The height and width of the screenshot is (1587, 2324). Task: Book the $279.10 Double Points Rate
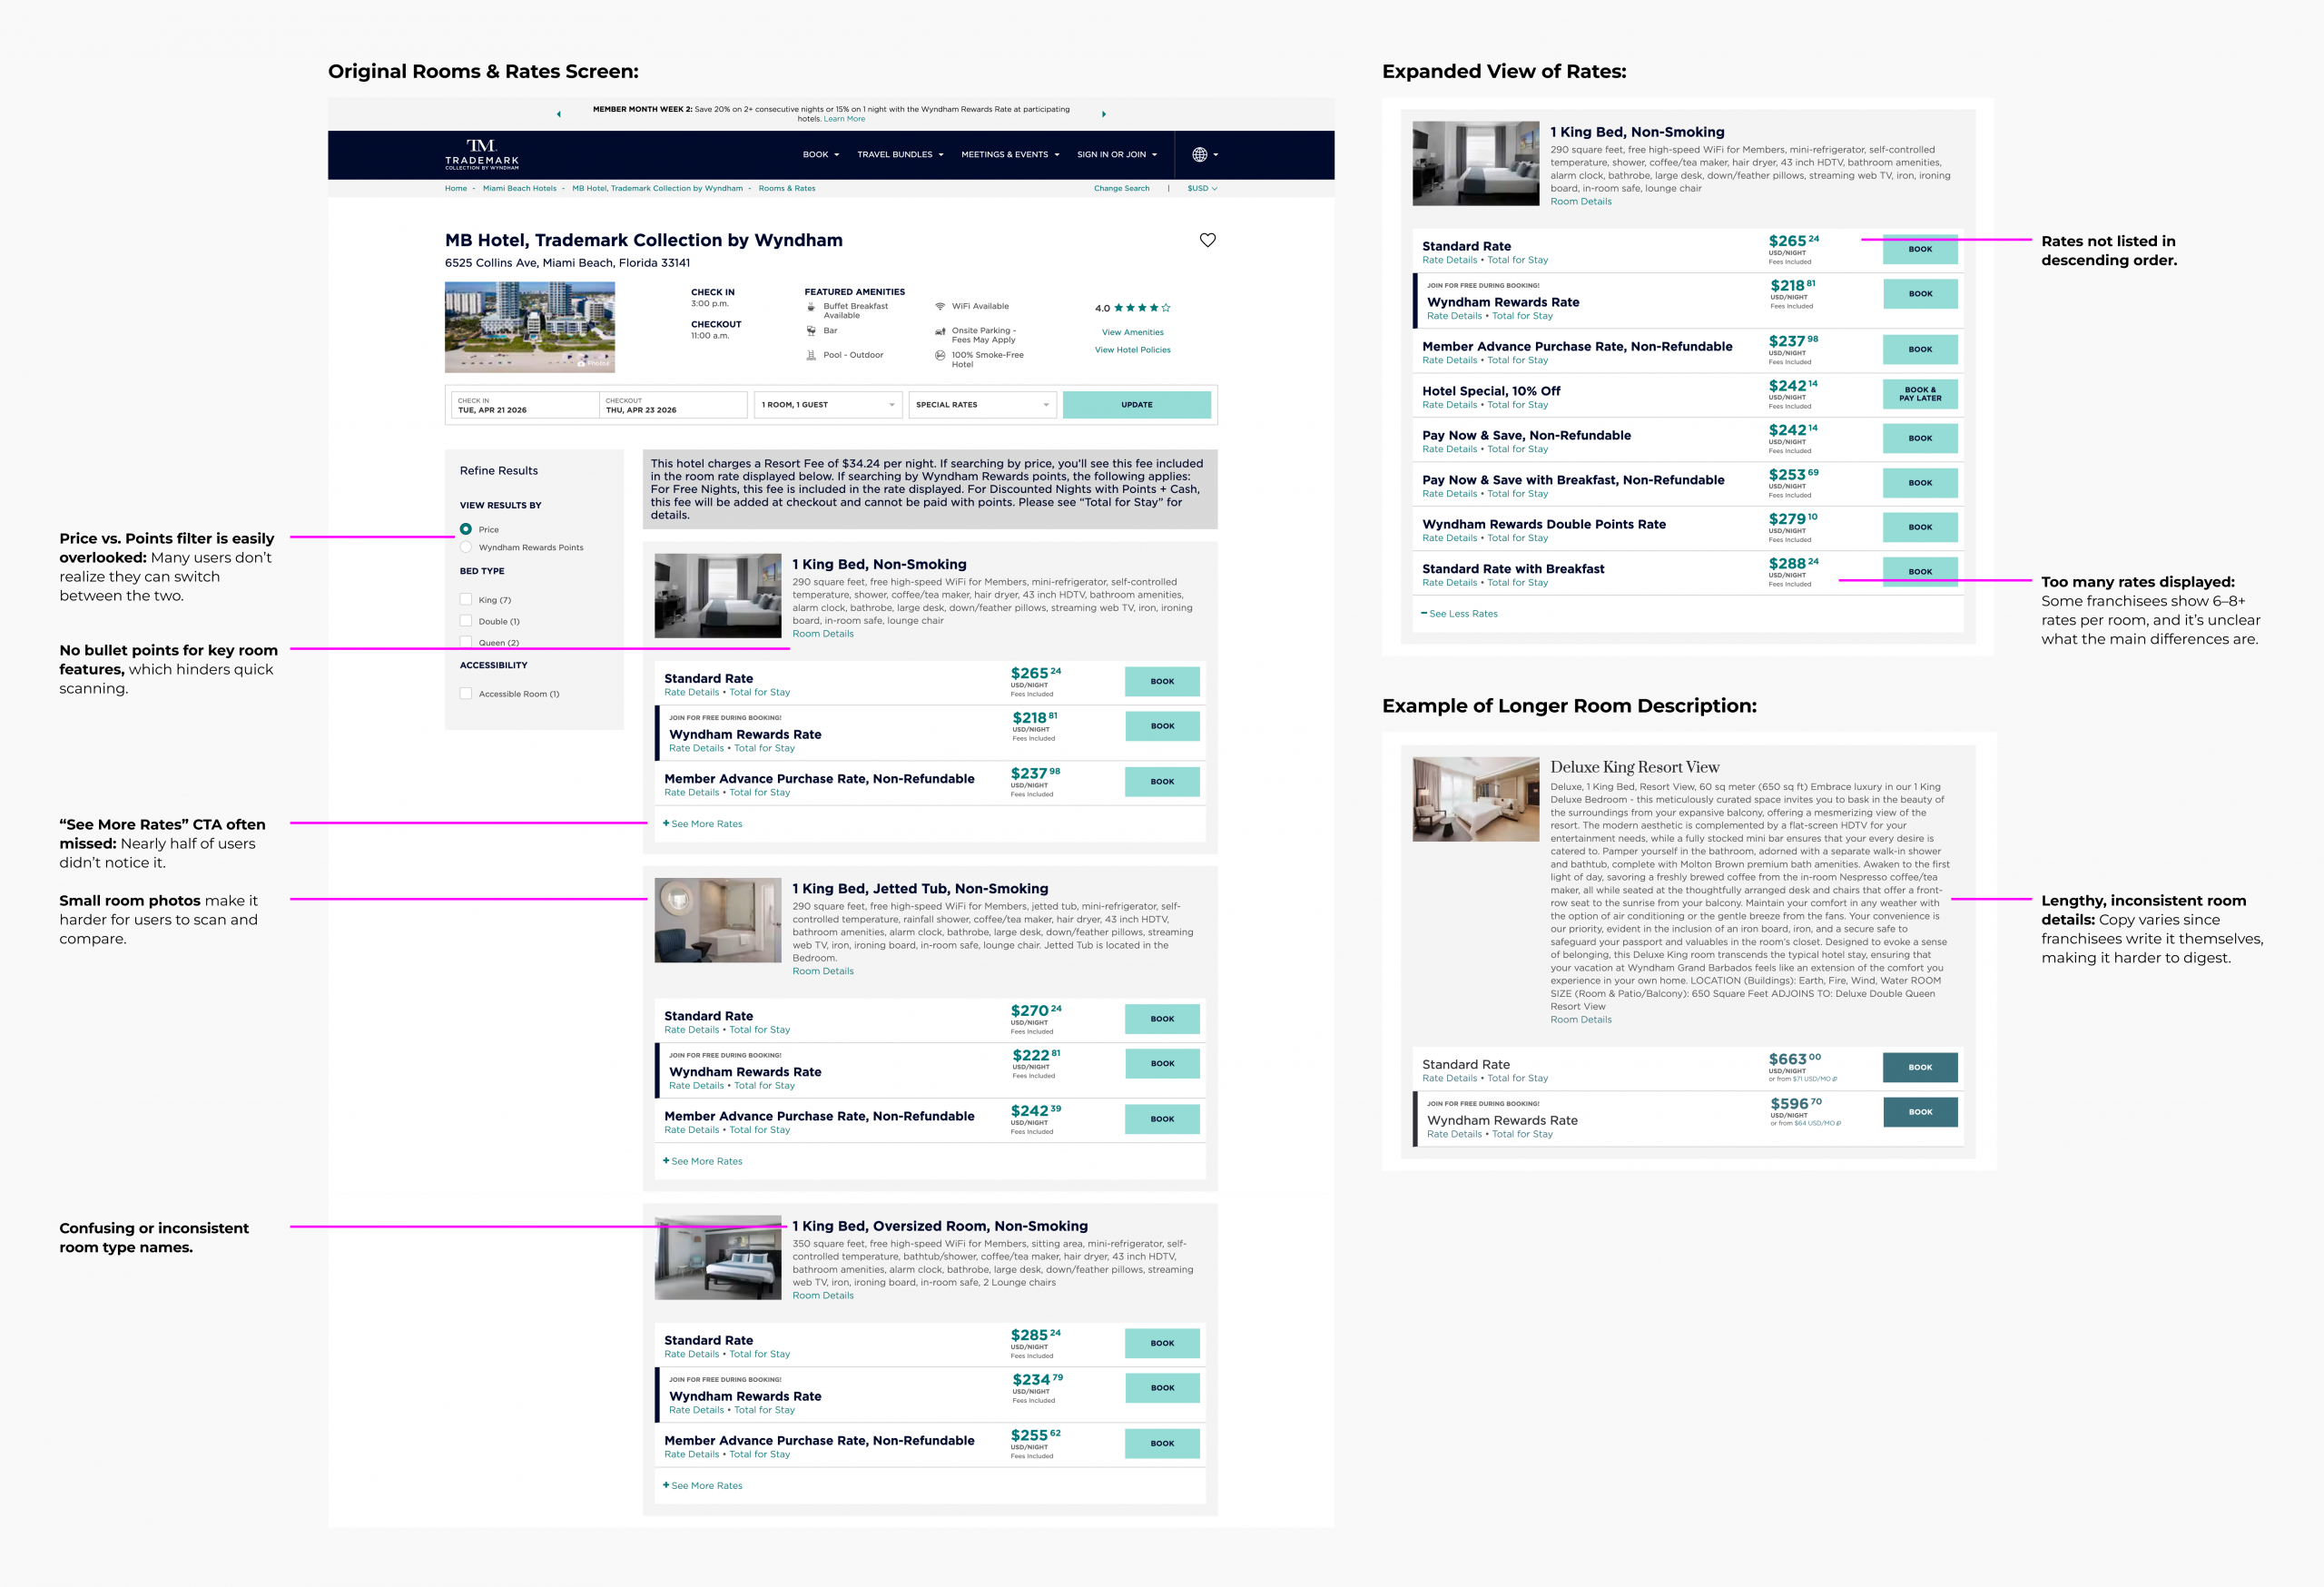point(1920,527)
